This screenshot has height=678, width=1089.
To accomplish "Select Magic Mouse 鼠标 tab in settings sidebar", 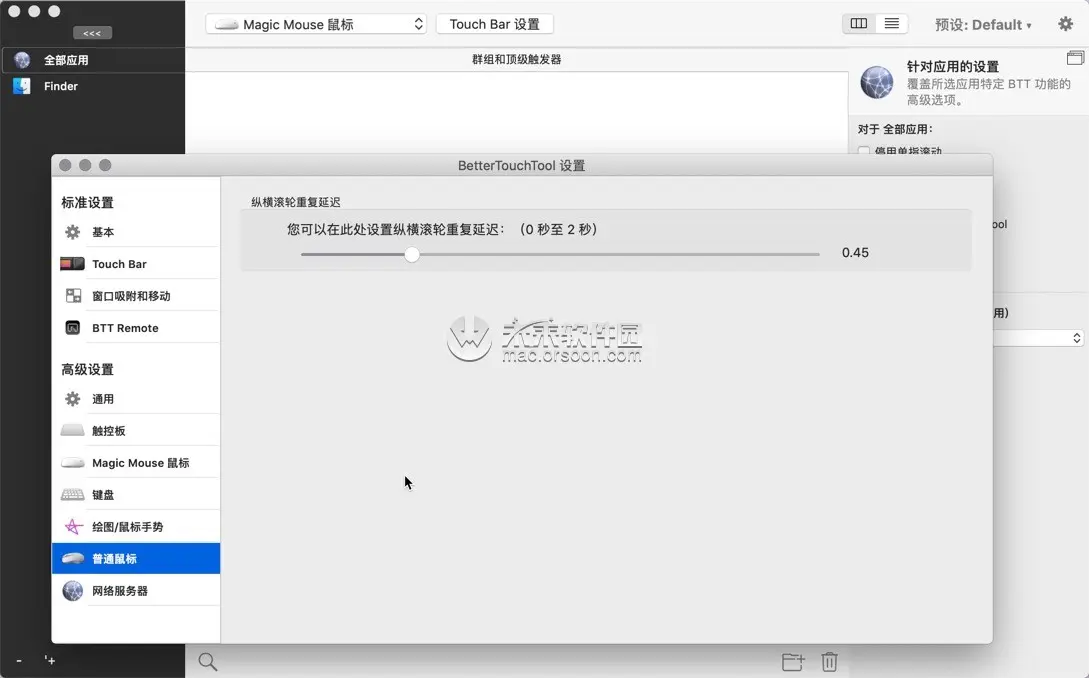I will pos(136,463).
